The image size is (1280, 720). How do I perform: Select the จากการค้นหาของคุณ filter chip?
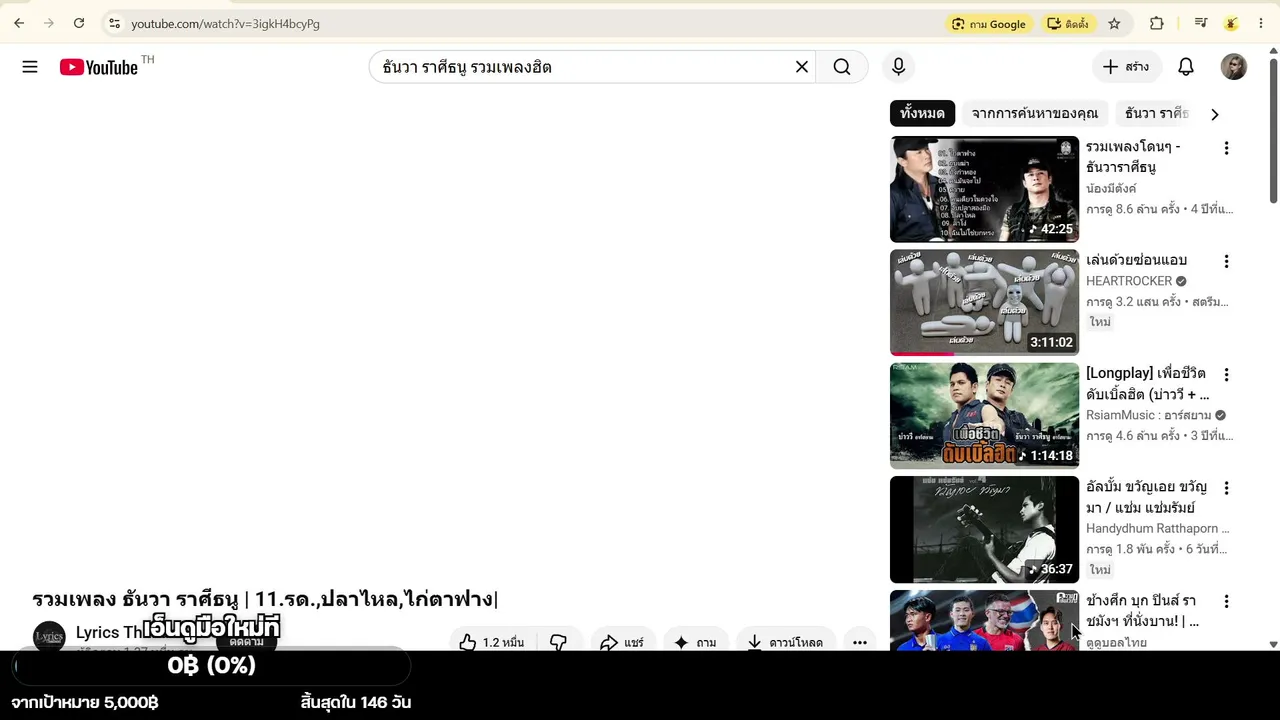pos(1034,113)
